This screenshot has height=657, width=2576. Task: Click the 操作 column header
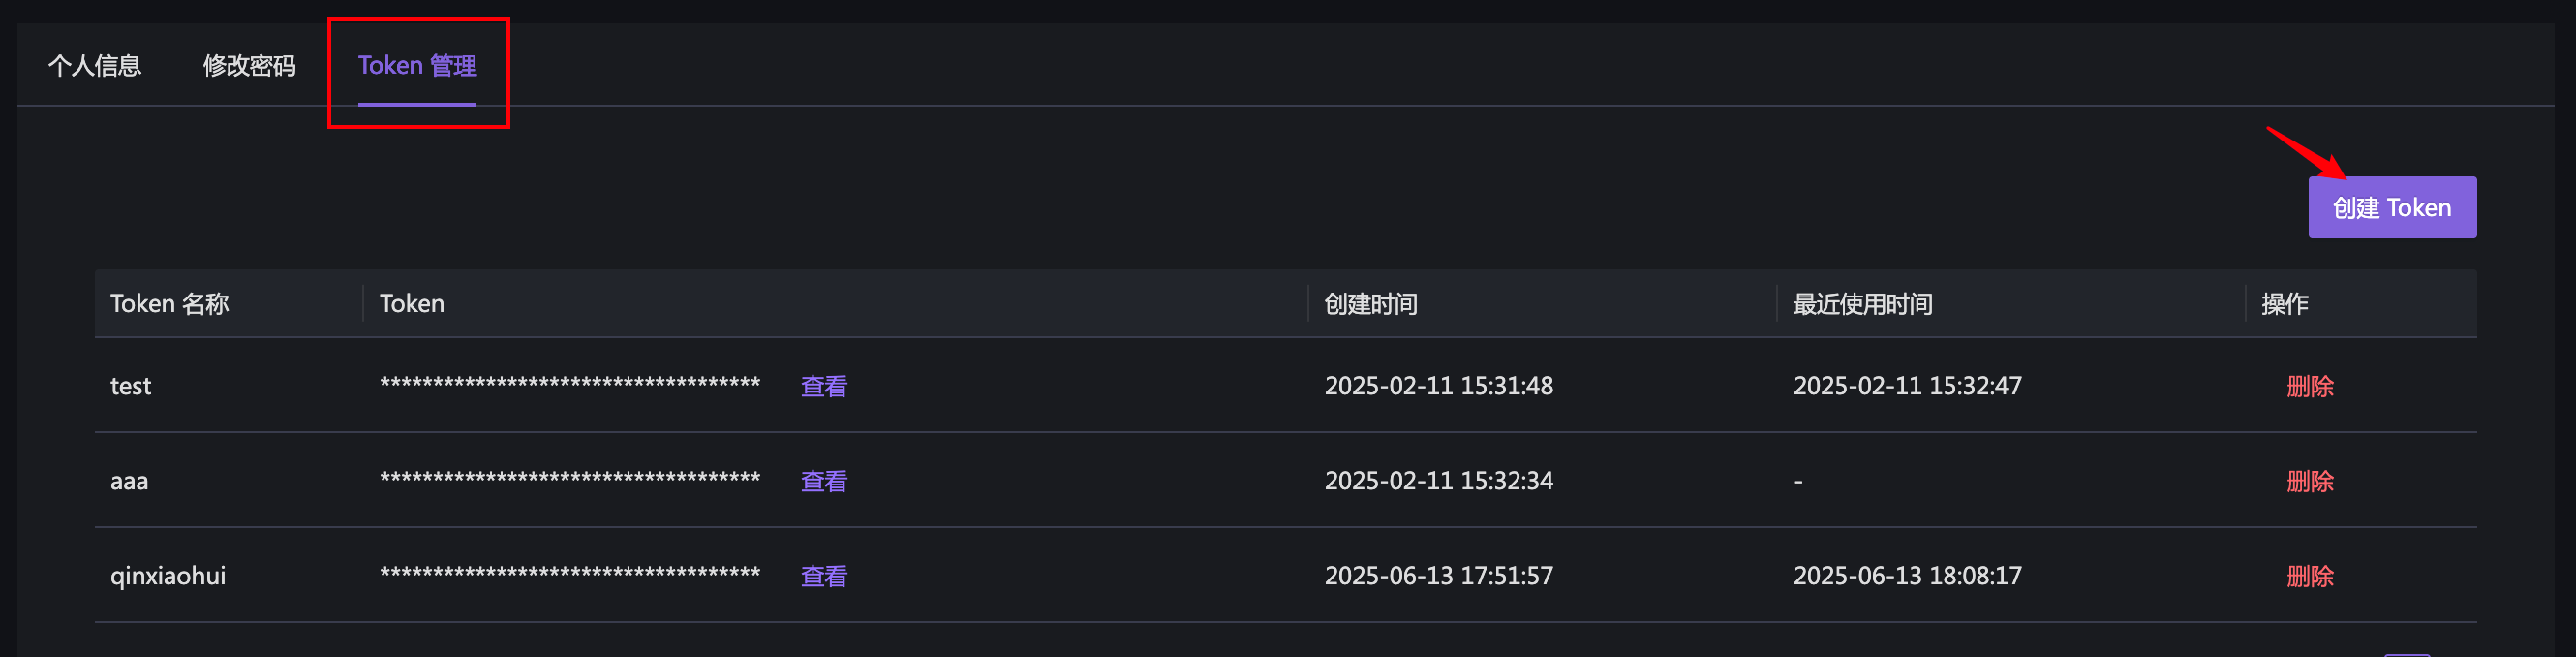[2284, 304]
